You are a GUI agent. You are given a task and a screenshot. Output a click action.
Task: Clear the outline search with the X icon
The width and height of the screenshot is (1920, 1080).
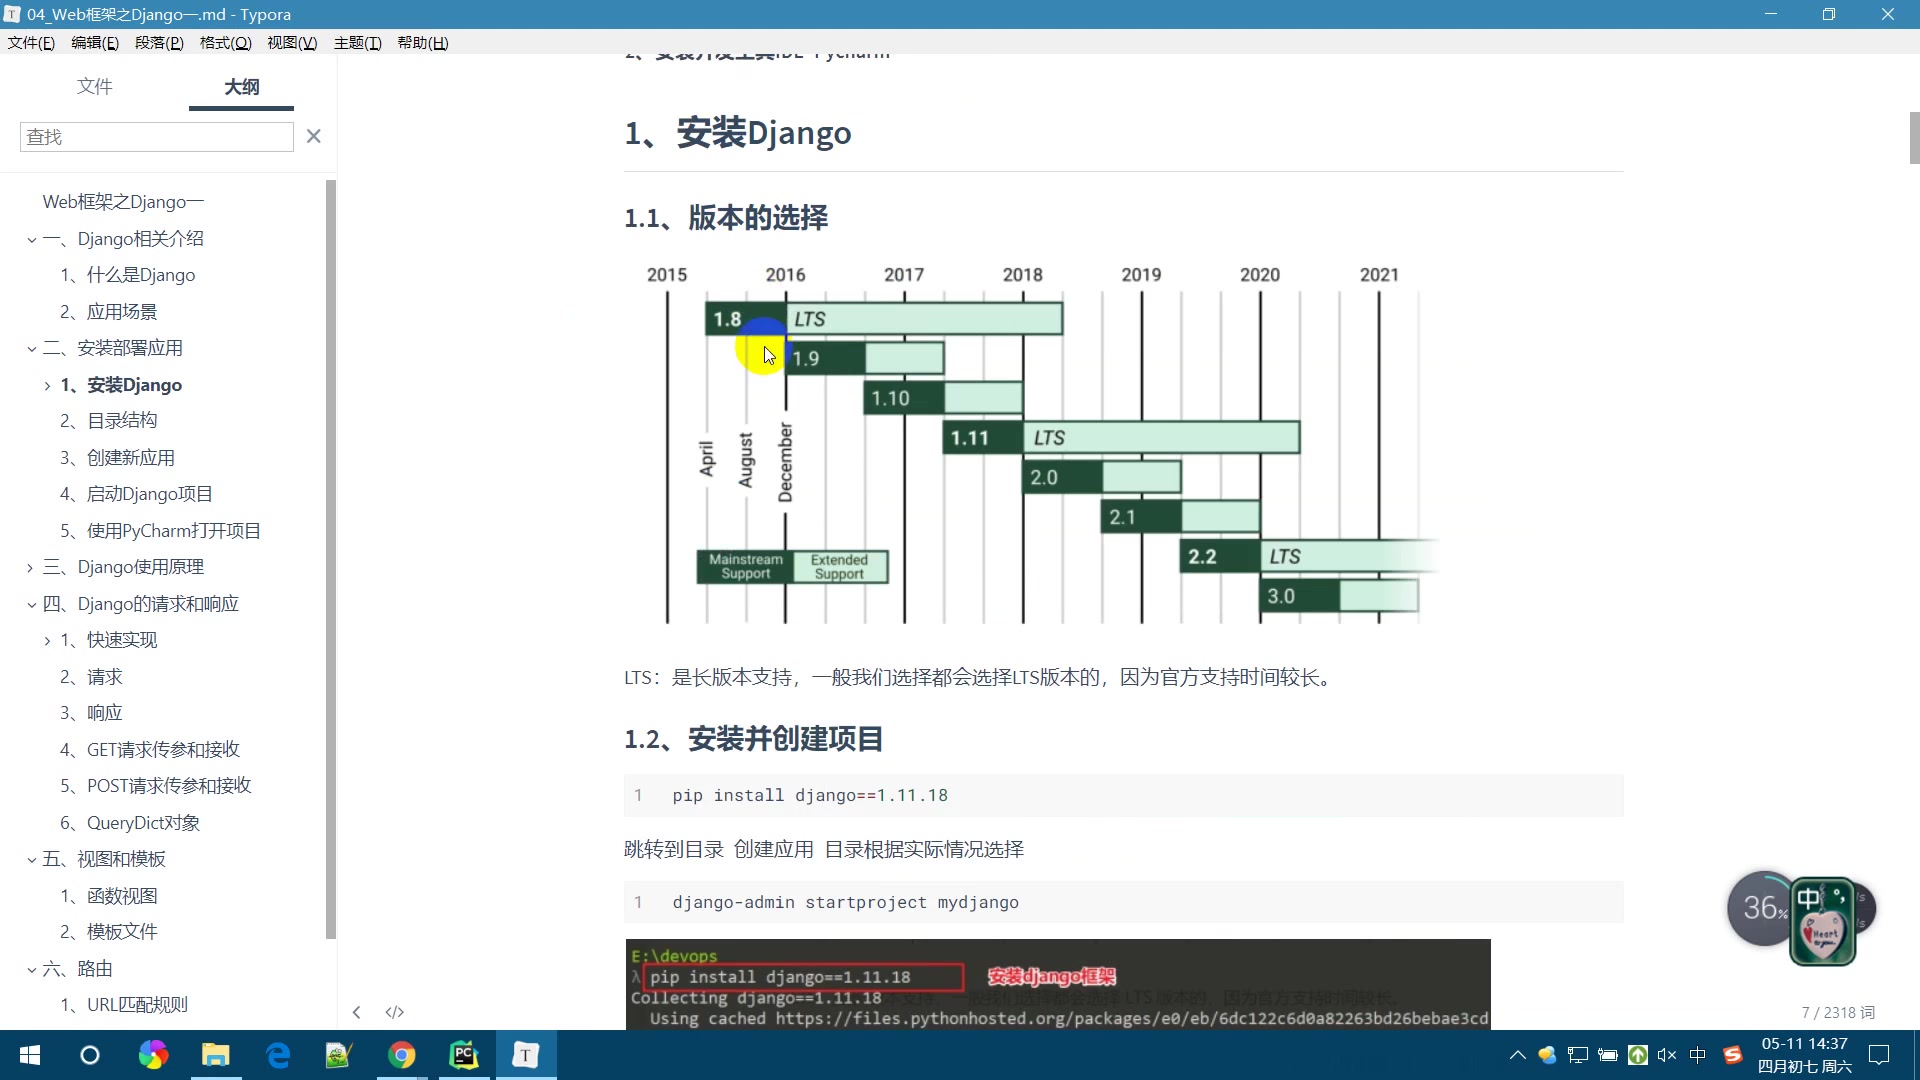[313, 136]
